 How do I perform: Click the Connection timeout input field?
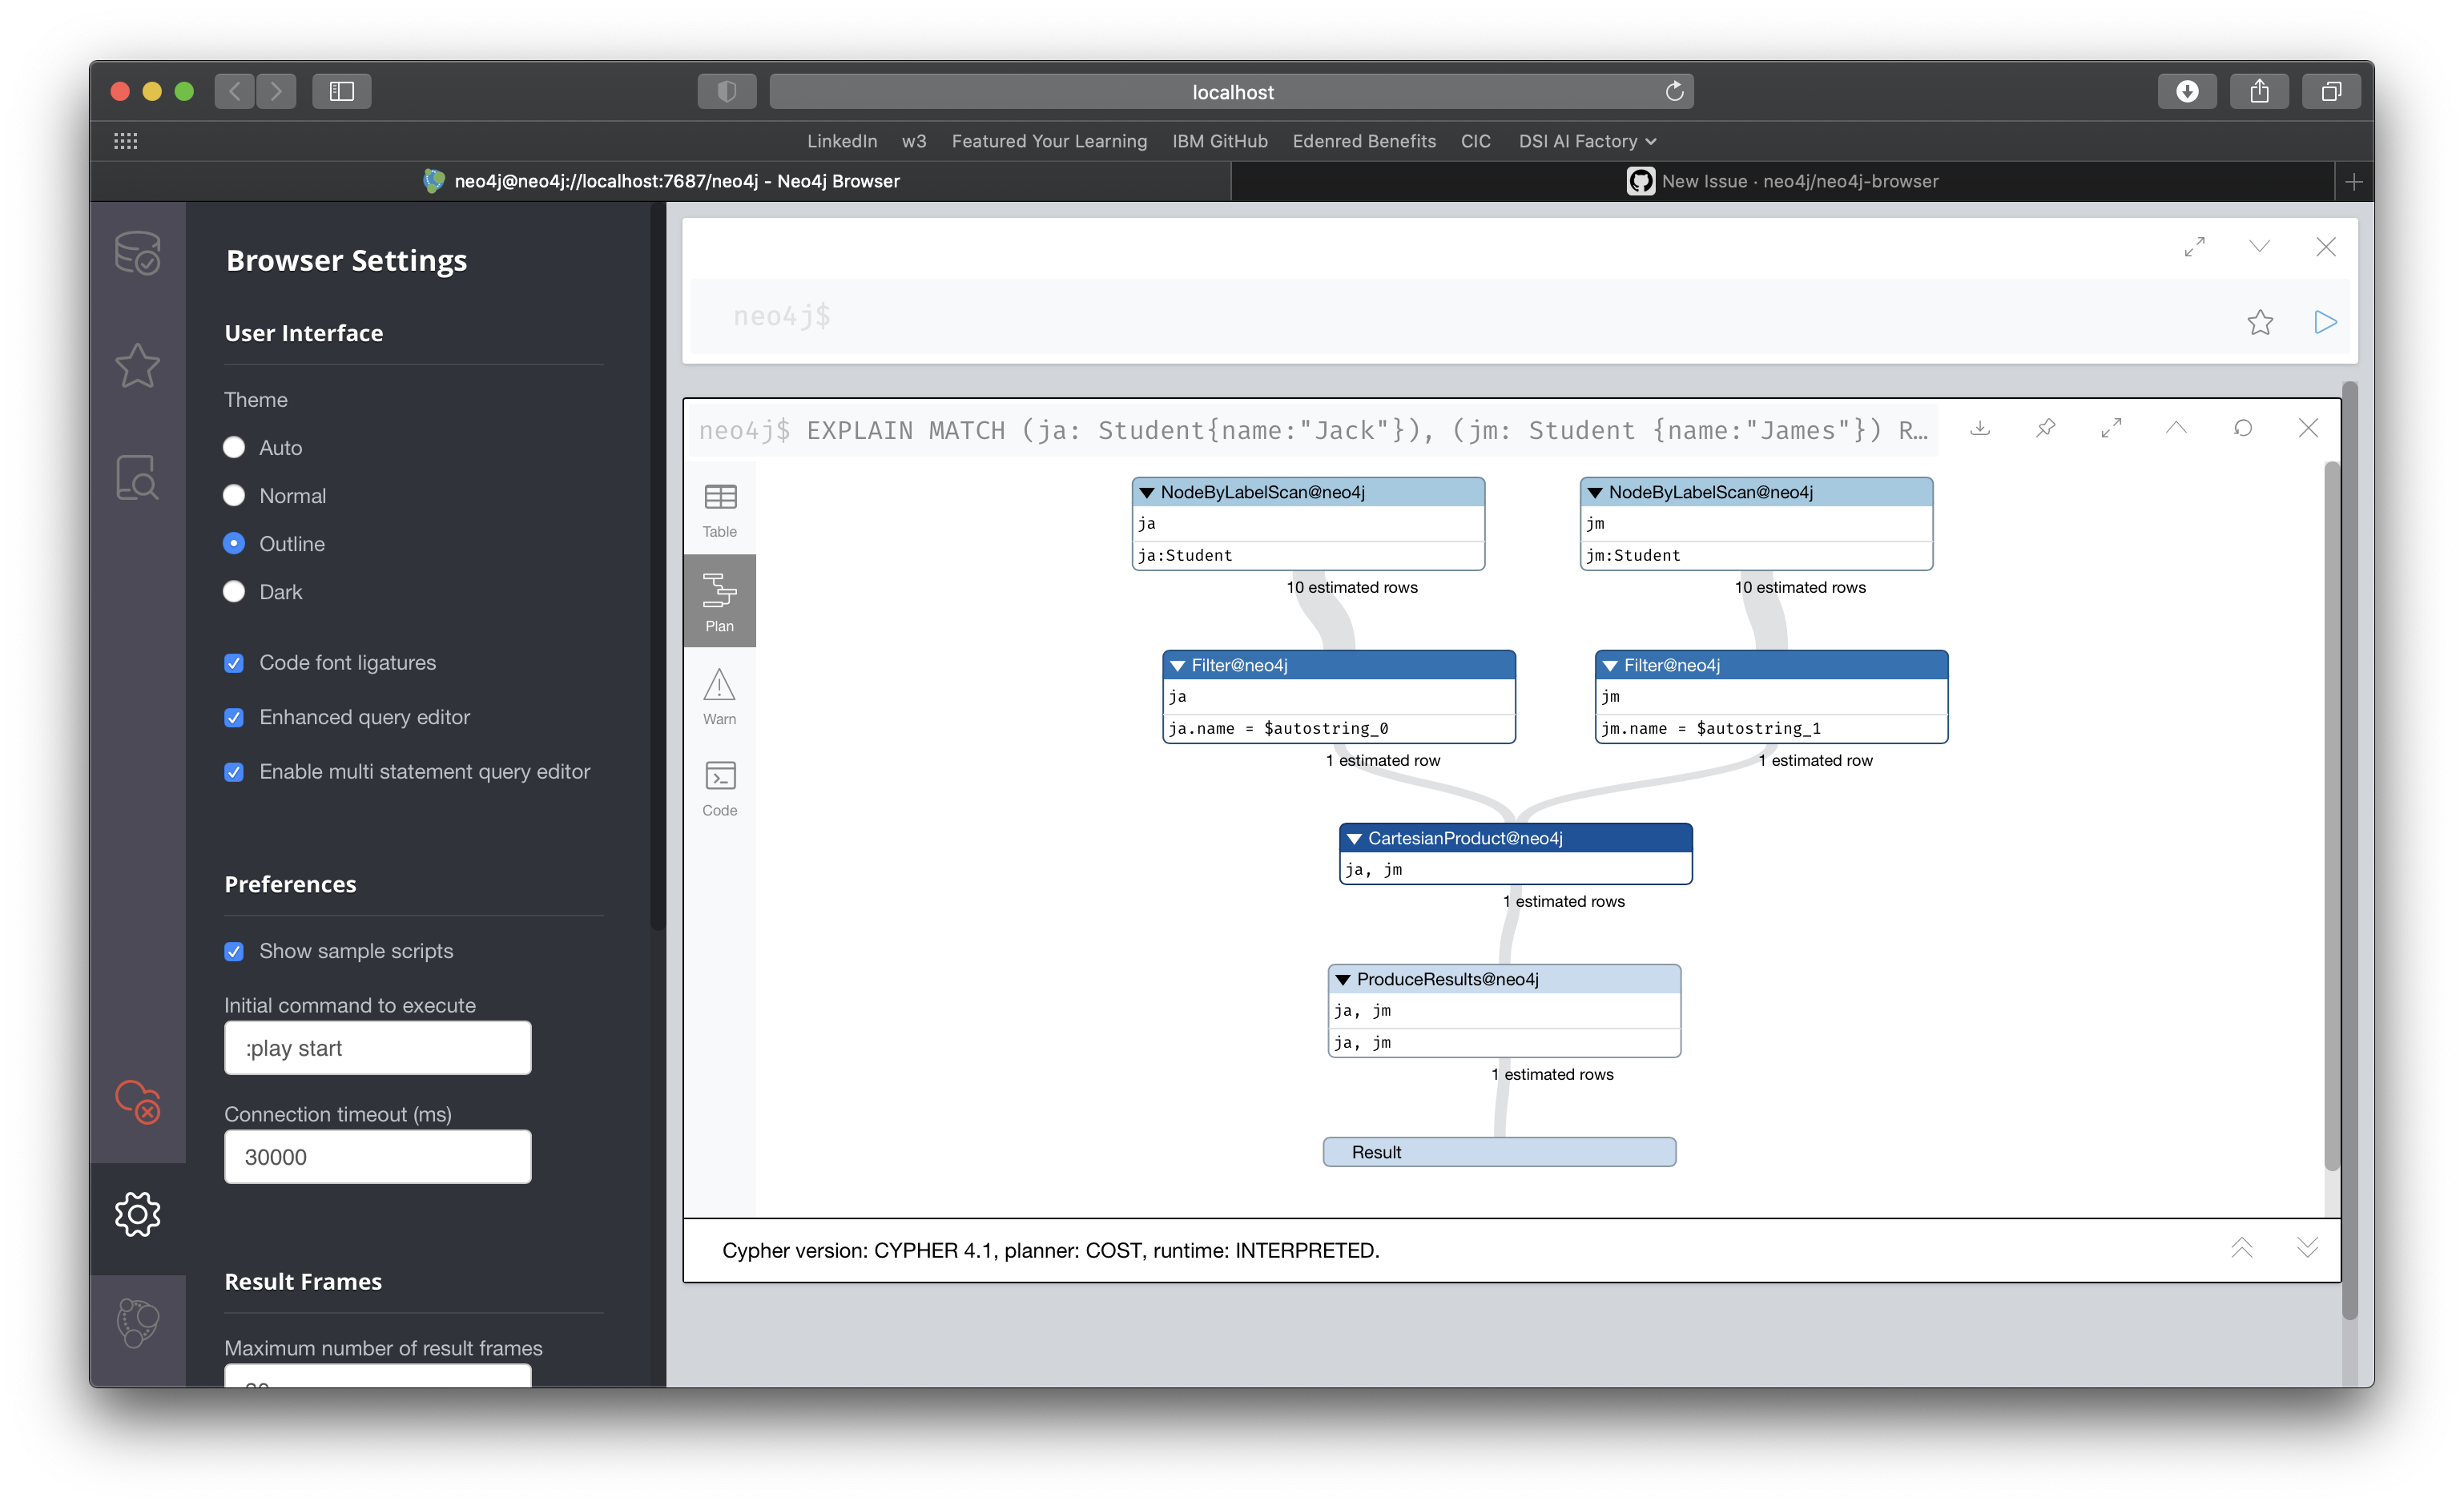tap(377, 1156)
